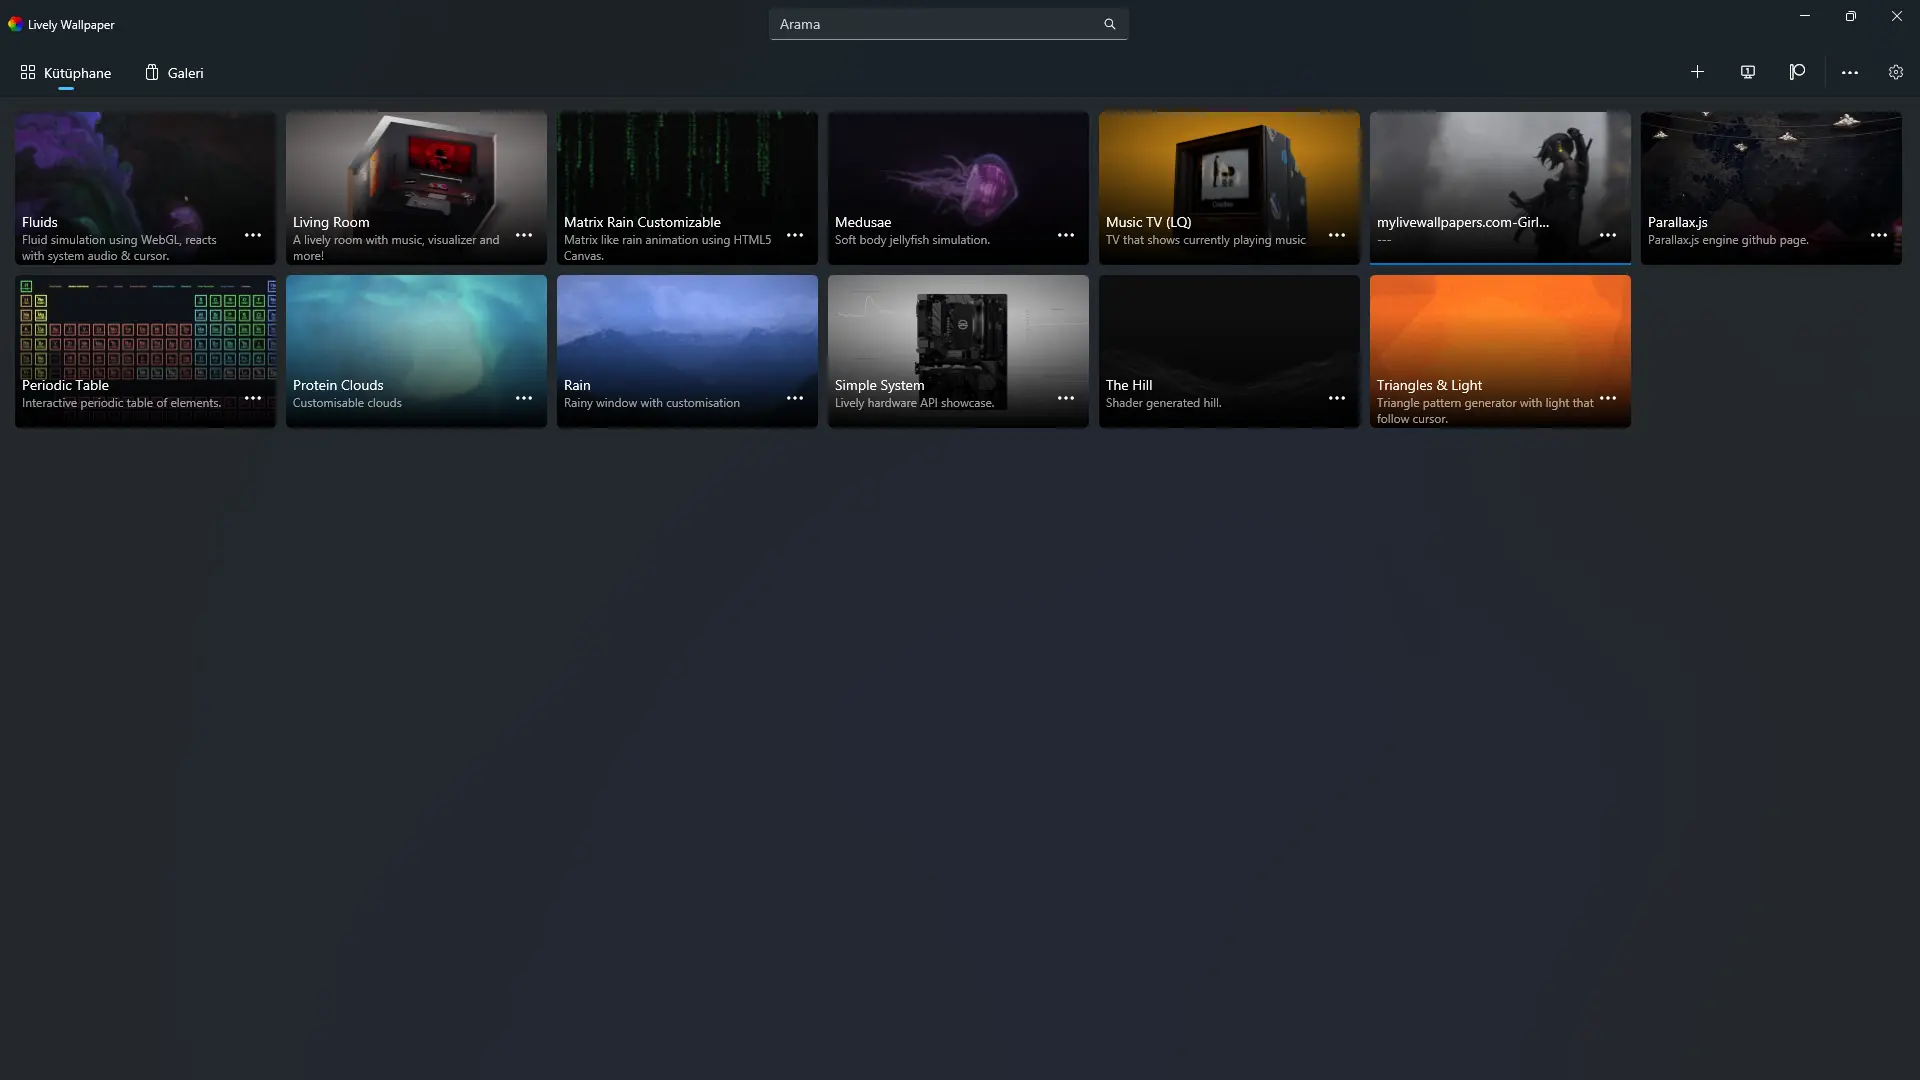
Task: Click 'Parallax.js engine github page.' text
Action: click(x=1728, y=240)
